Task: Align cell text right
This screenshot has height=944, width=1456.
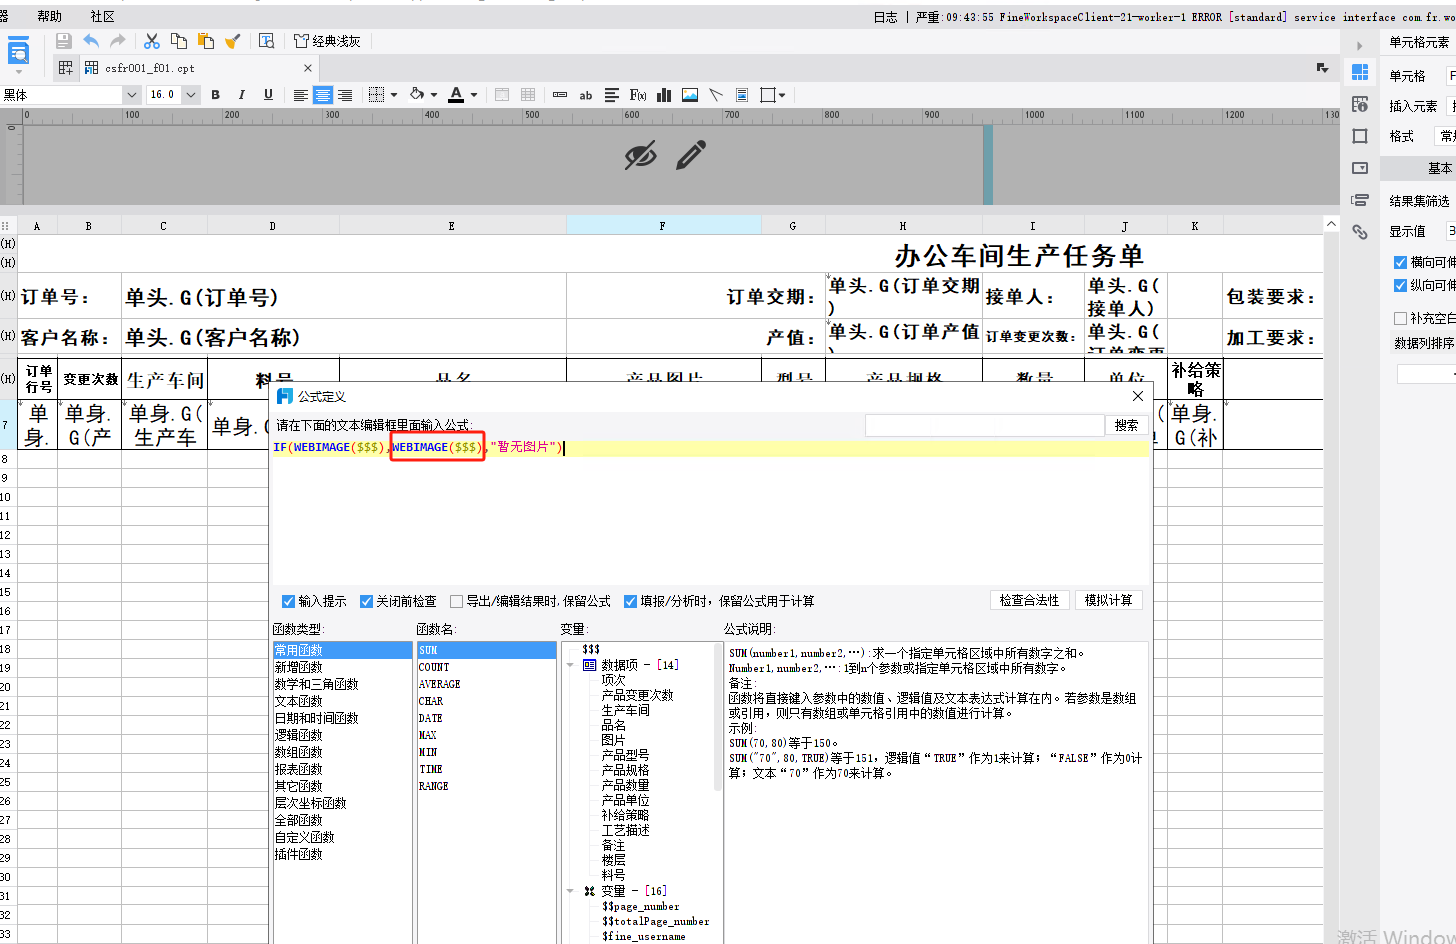Action: [x=345, y=95]
